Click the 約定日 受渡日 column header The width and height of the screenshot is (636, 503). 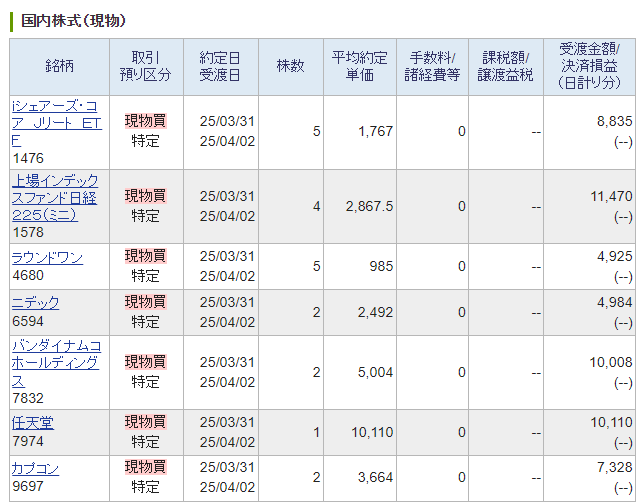(221, 67)
